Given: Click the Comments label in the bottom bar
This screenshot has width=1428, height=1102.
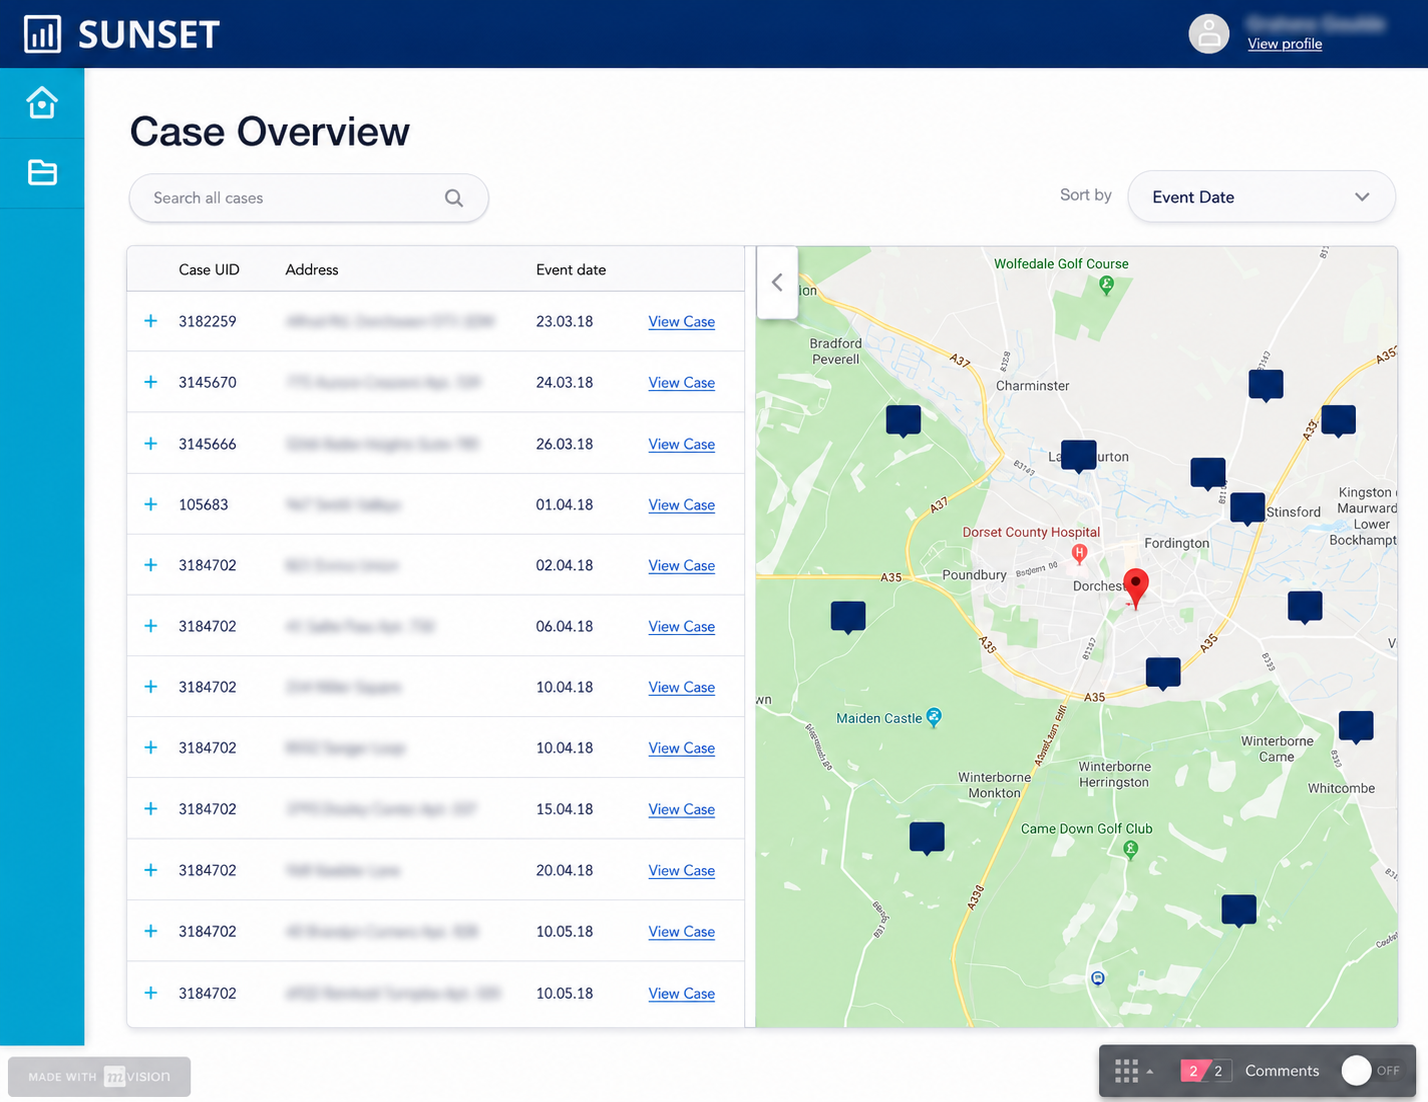Looking at the screenshot, I should 1282,1071.
